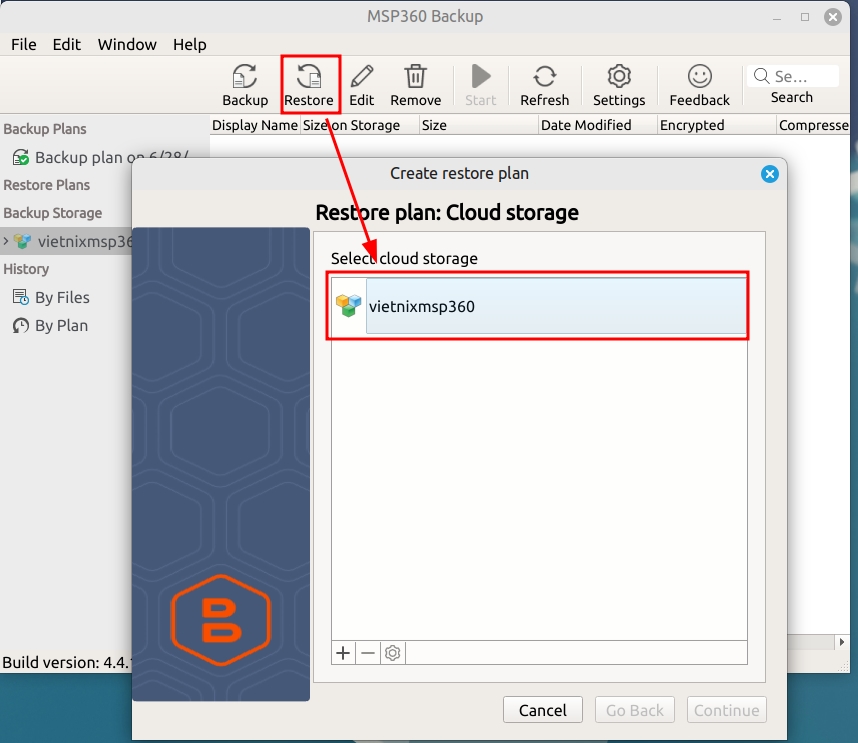Sort by Compressed column header
Viewport: 858px width, 743px height.
coord(813,125)
